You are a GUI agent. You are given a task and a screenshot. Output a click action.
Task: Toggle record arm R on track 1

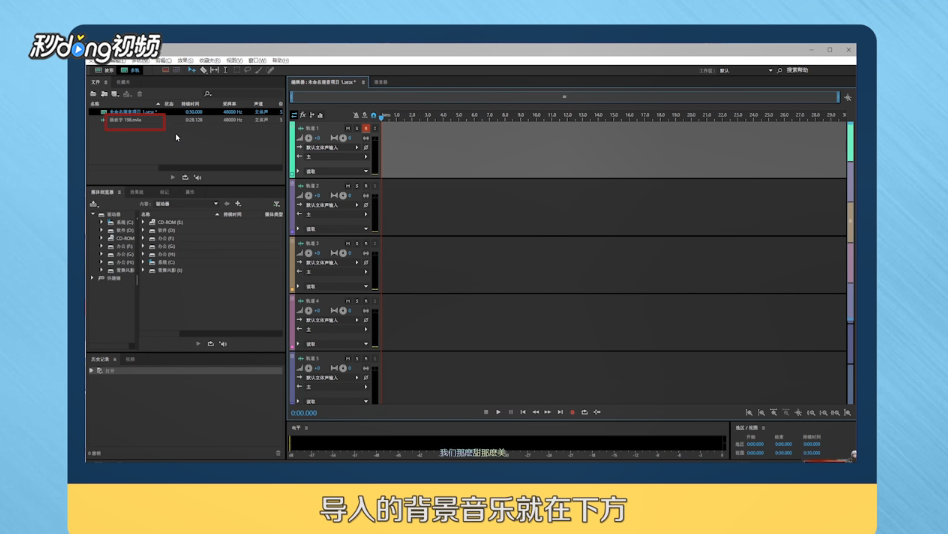[x=366, y=128]
